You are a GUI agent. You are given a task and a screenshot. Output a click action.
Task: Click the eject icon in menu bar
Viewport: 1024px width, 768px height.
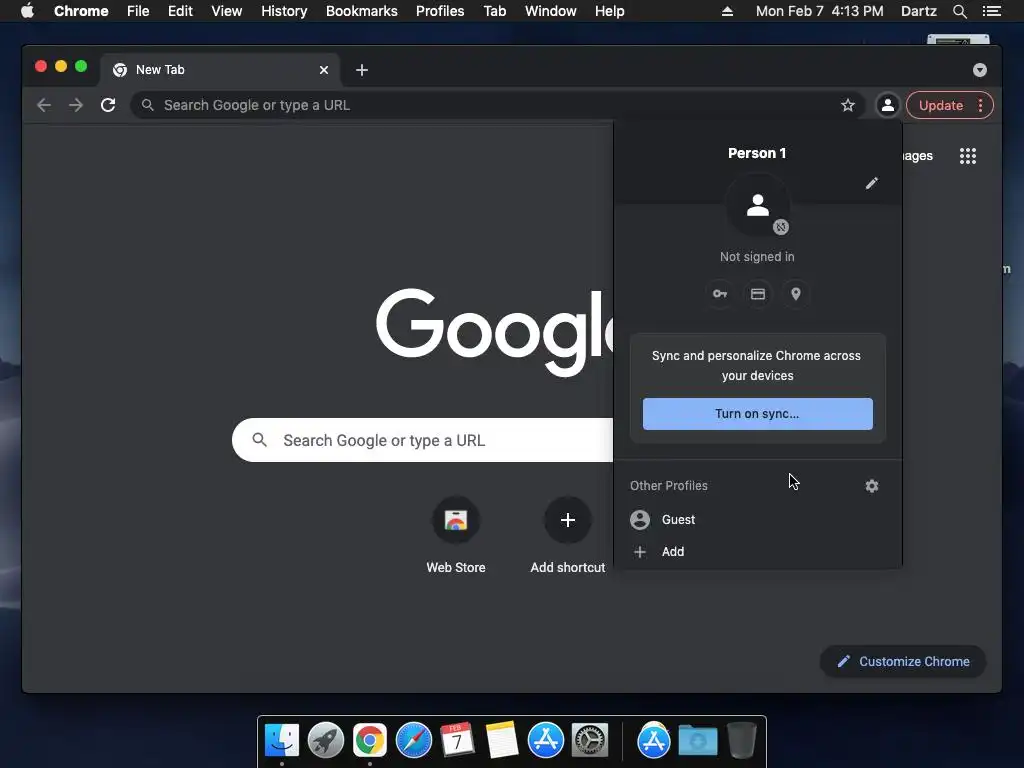tap(727, 11)
